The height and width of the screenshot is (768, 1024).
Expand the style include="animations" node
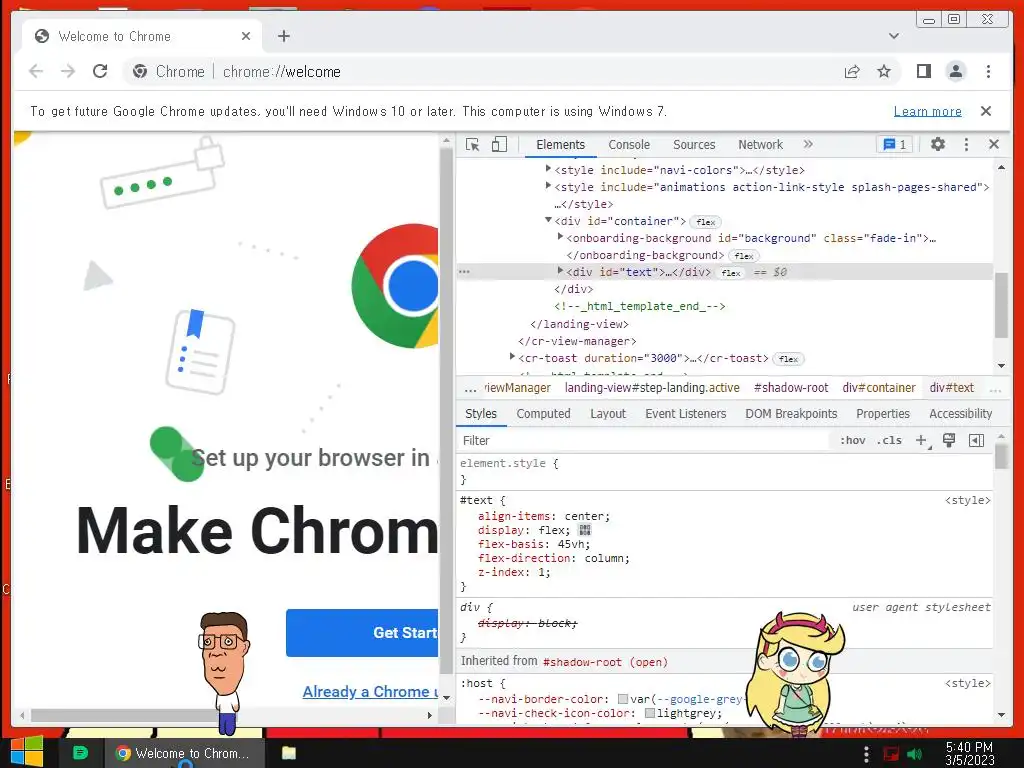(548, 186)
